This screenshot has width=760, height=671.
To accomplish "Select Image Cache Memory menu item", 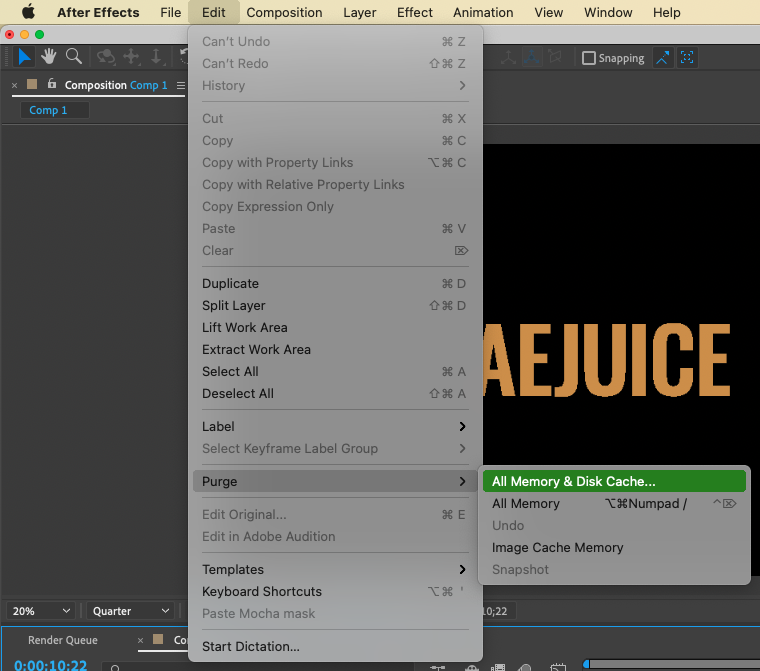I will click(557, 547).
